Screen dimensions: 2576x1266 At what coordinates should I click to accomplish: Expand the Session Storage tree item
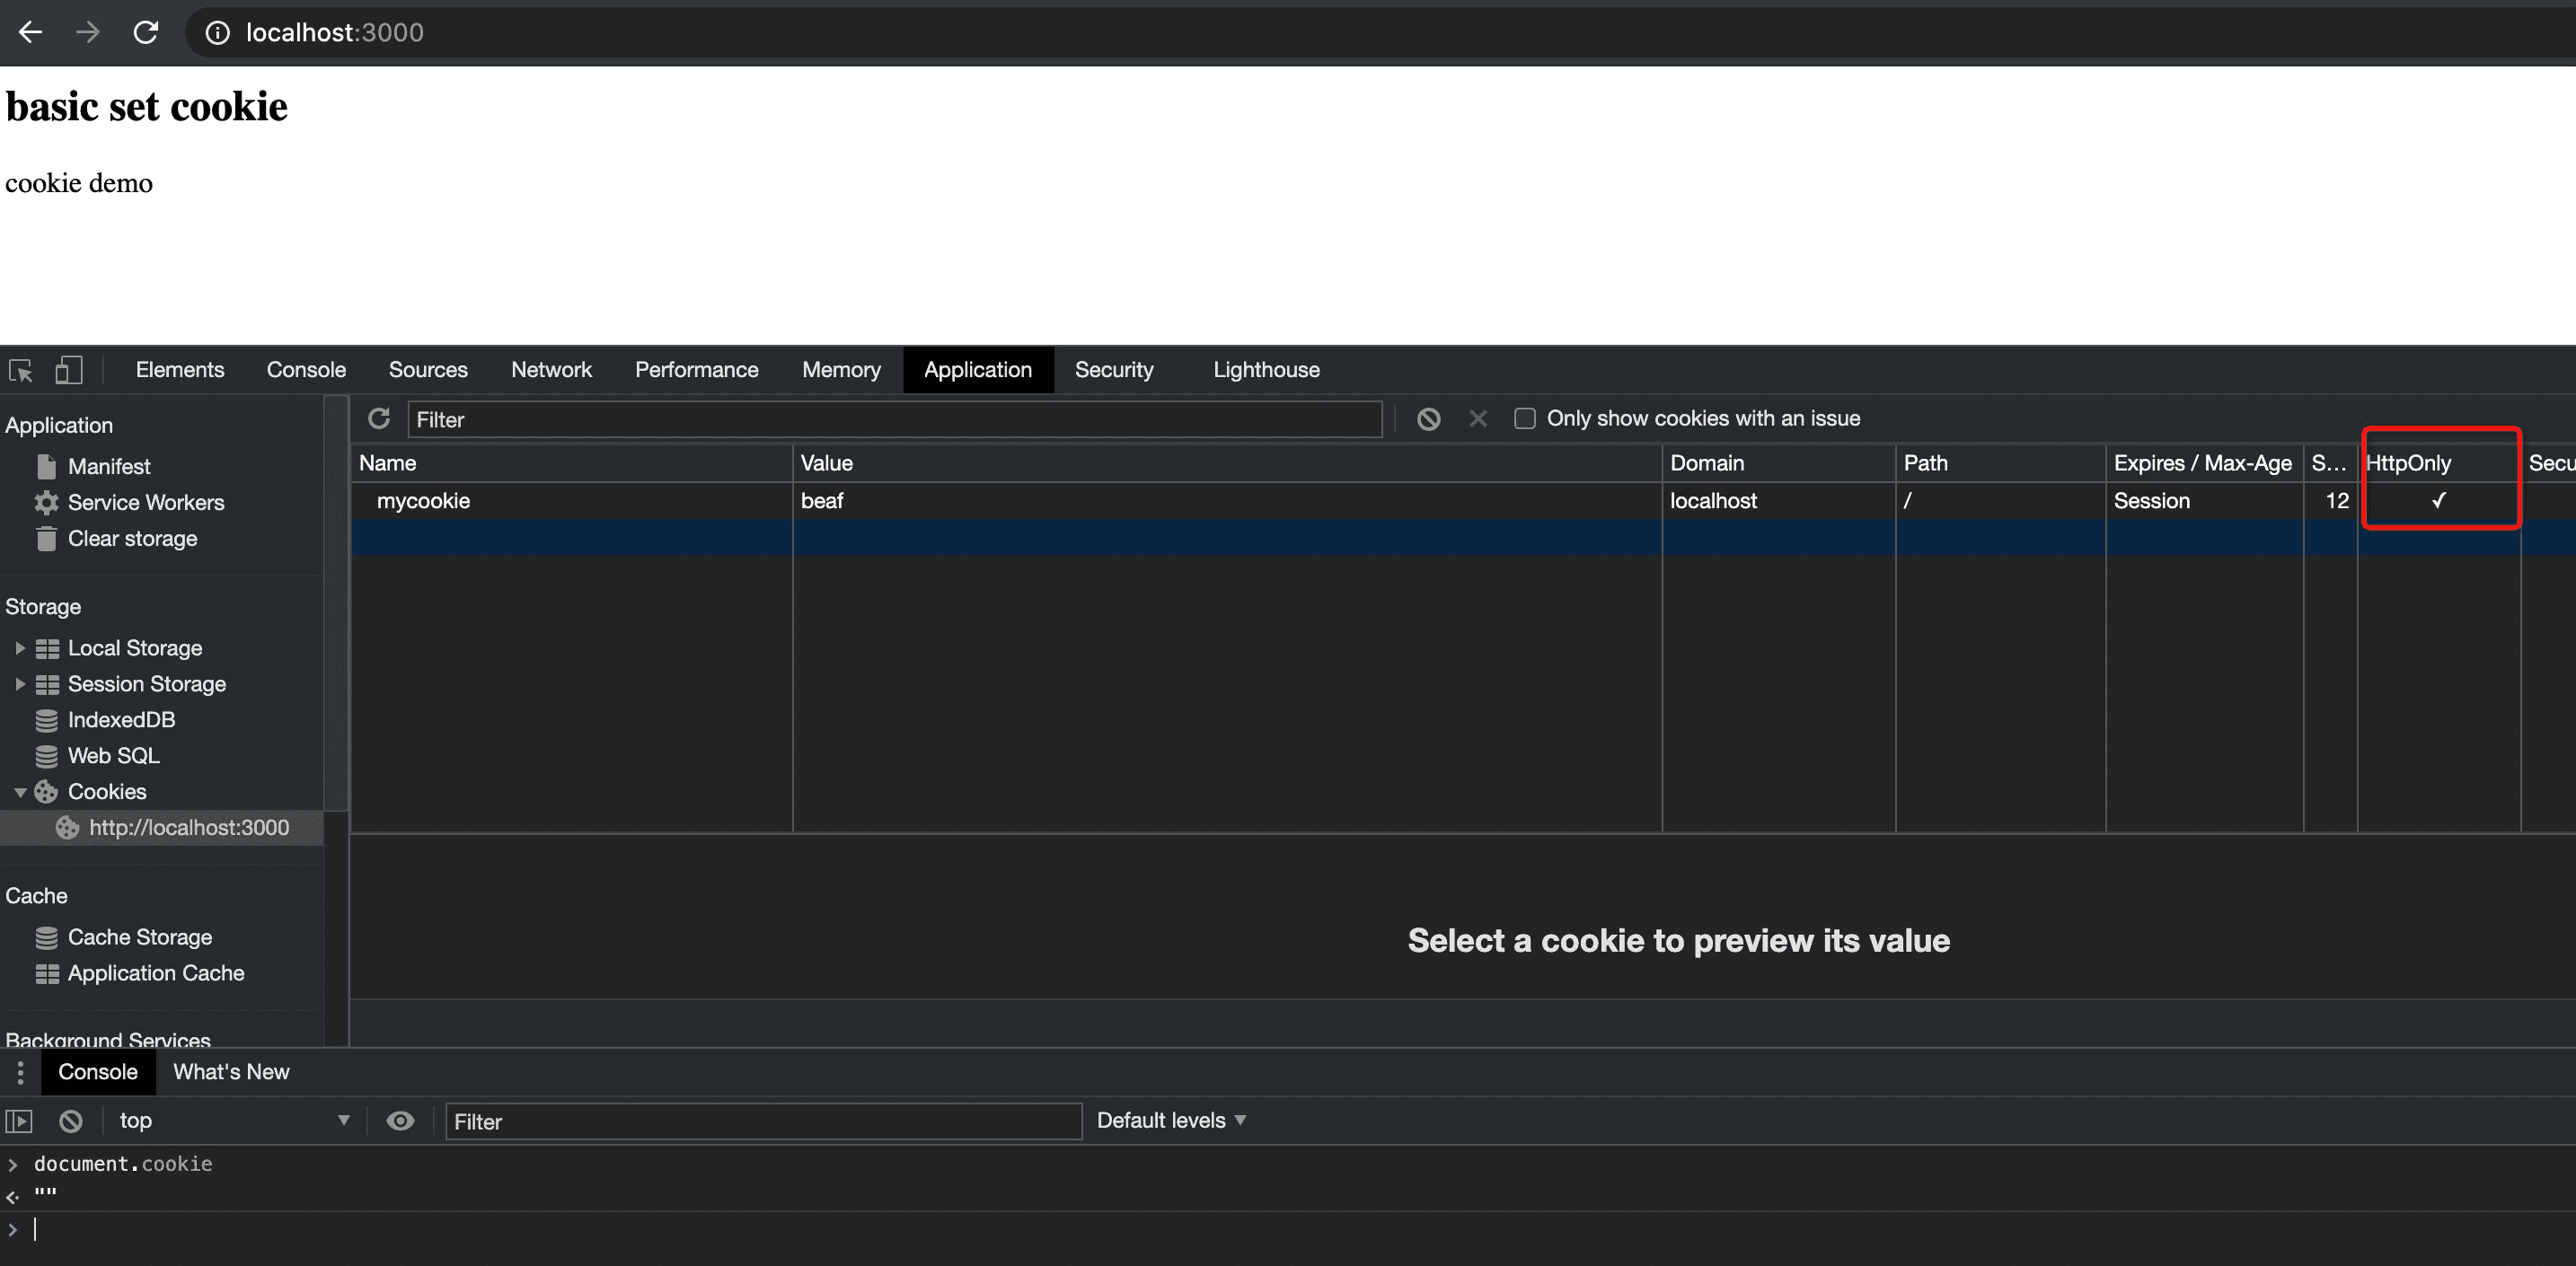click(20, 684)
